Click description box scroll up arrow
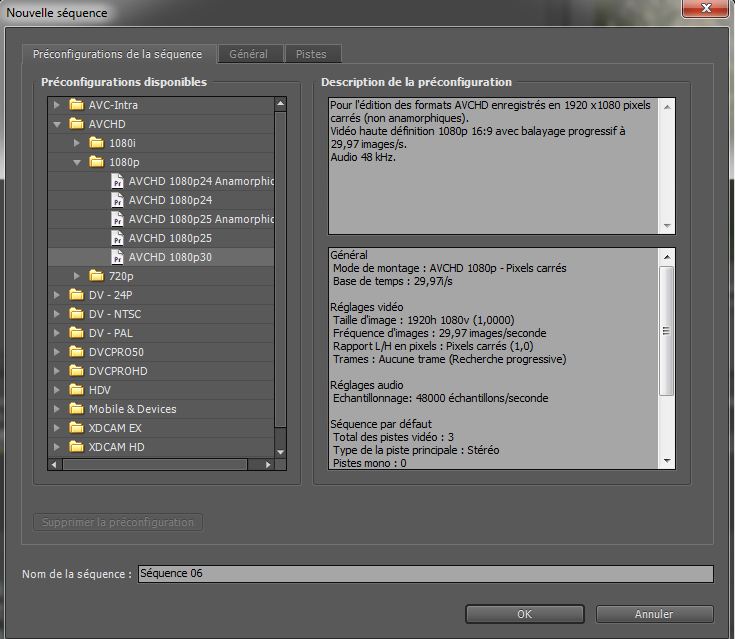The width and height of the screenshot is (735, 639). (x=668, y=107)
